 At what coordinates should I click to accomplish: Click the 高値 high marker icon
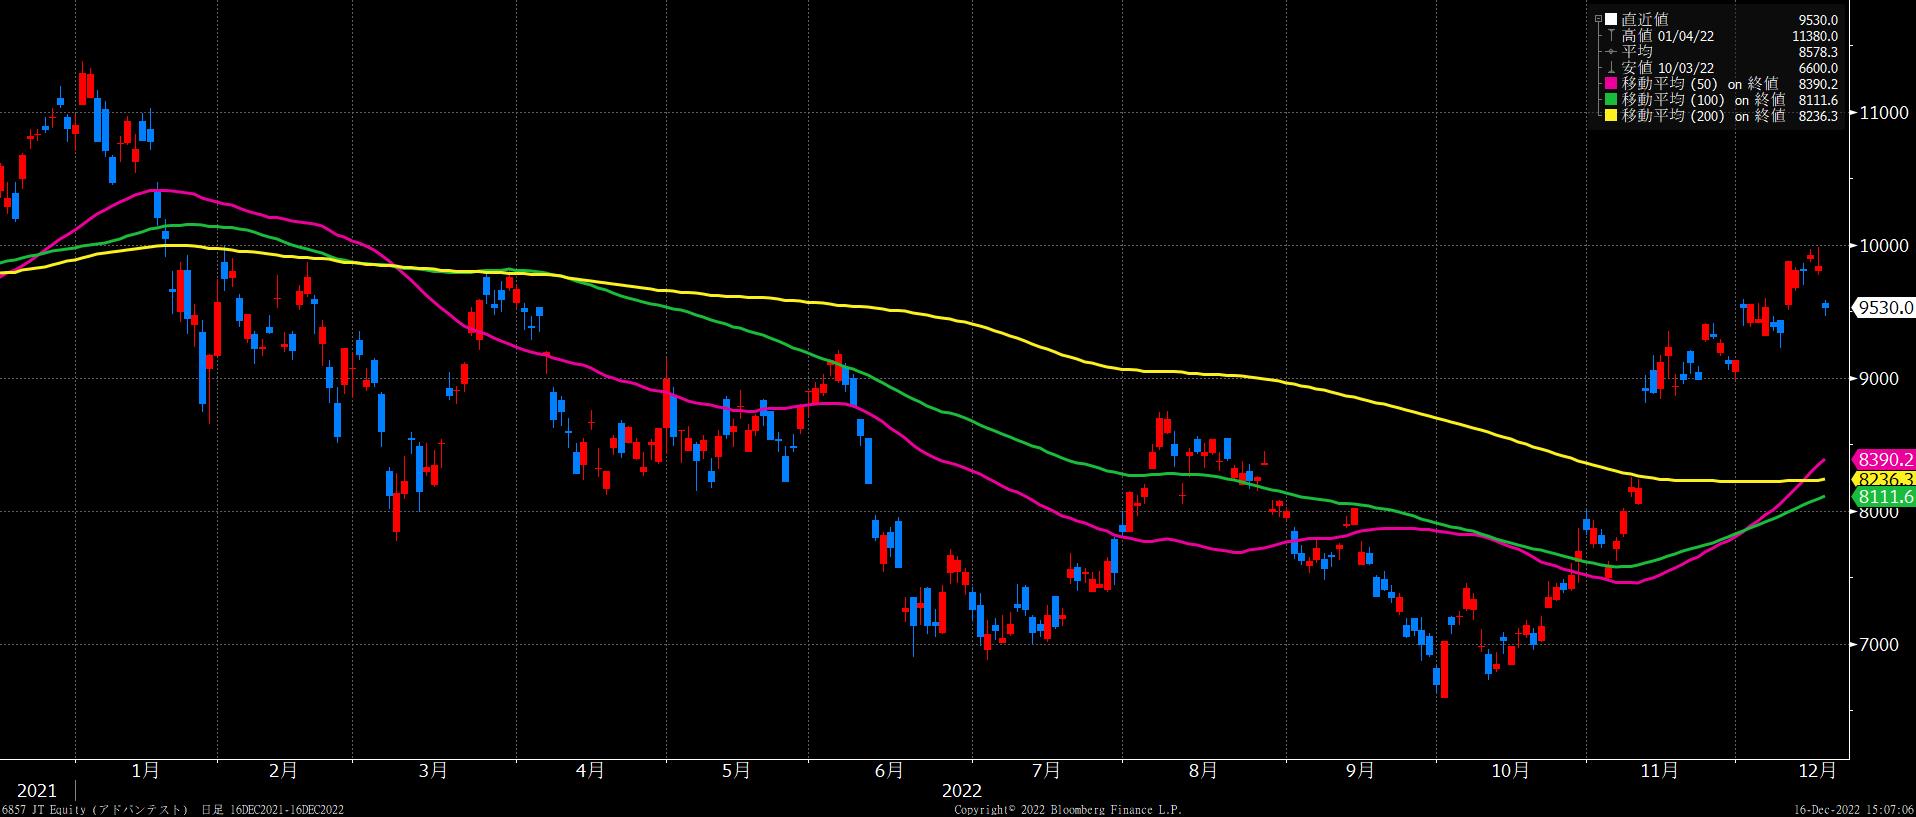click(1611, 36)
